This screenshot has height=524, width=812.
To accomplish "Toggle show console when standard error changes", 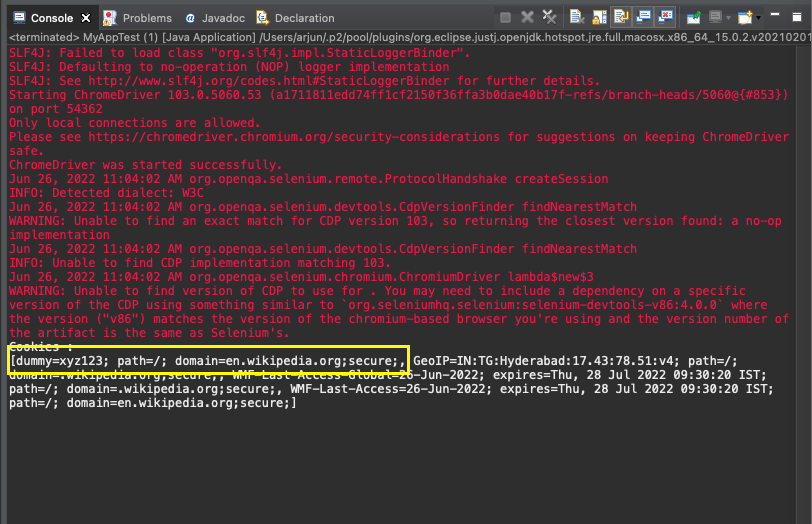I will [666, 17].
